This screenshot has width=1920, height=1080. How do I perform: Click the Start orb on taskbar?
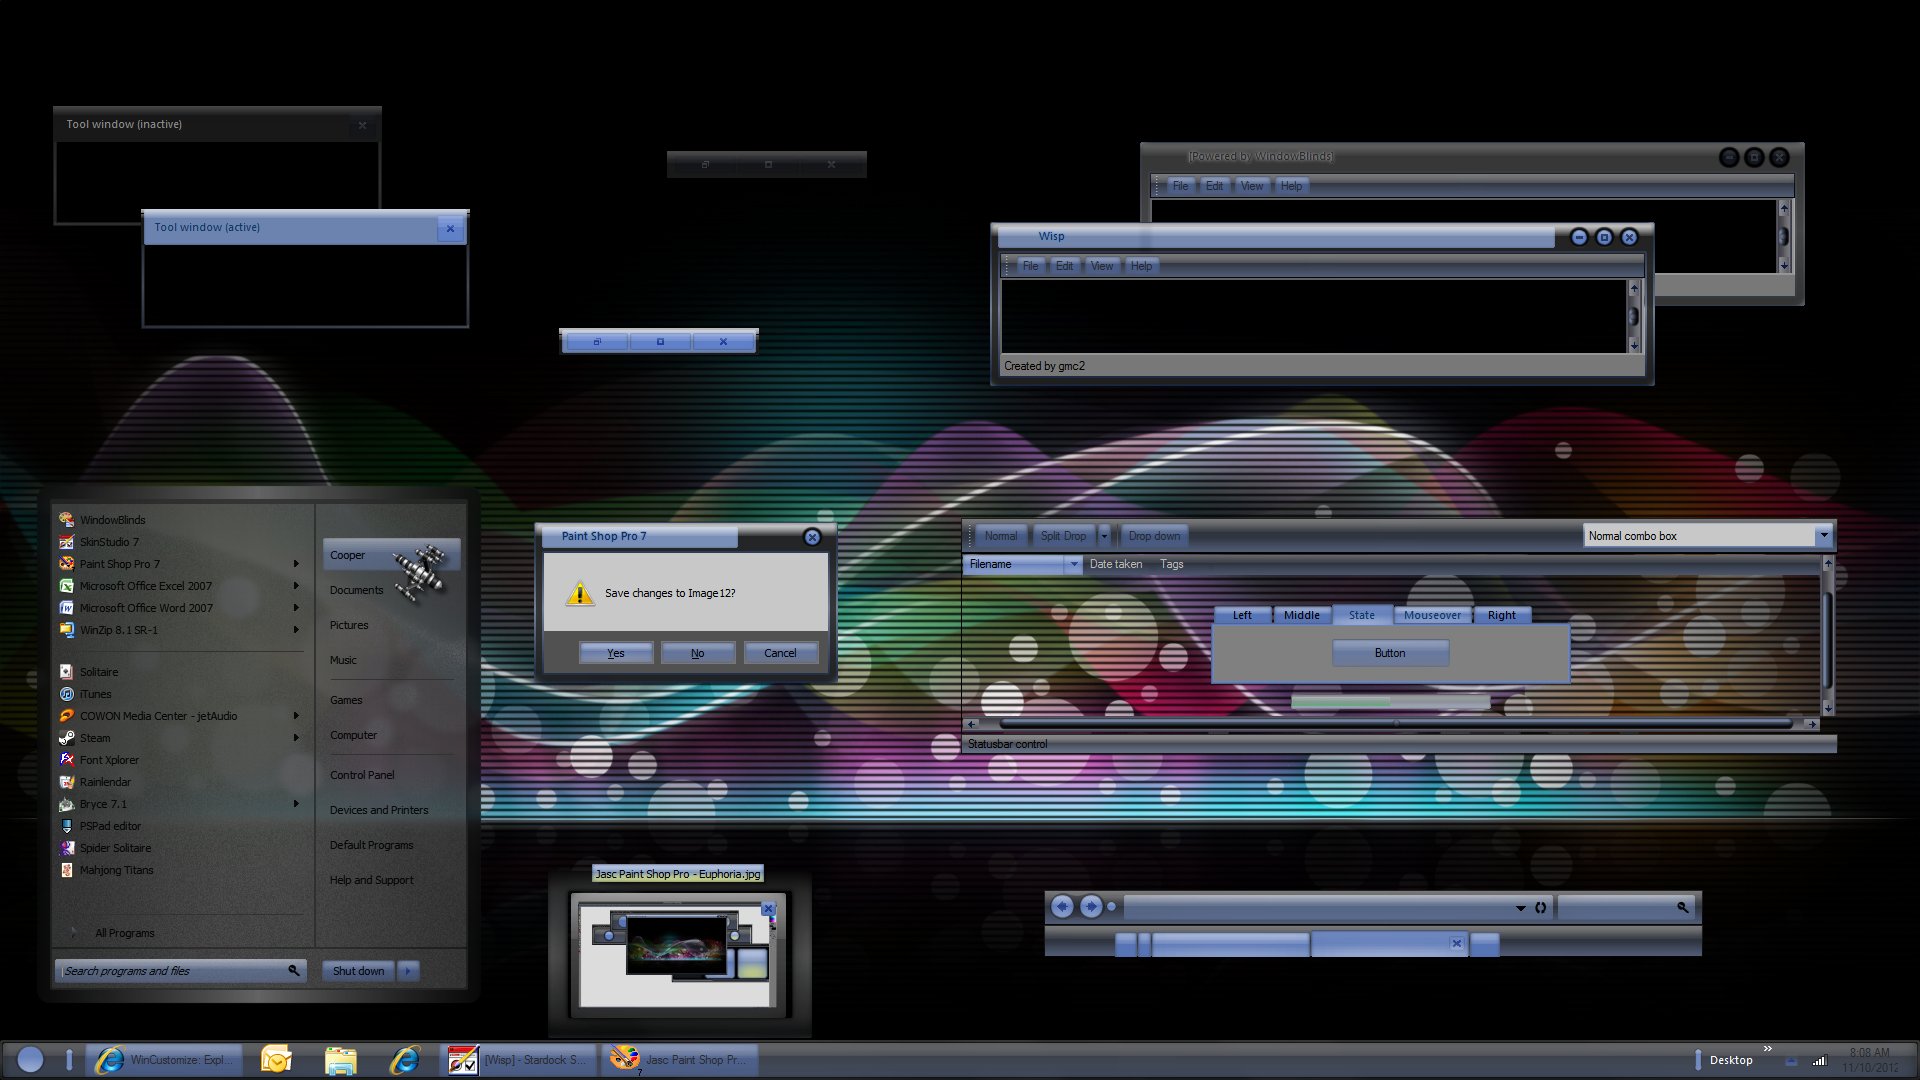click(x=30, y=1059)
